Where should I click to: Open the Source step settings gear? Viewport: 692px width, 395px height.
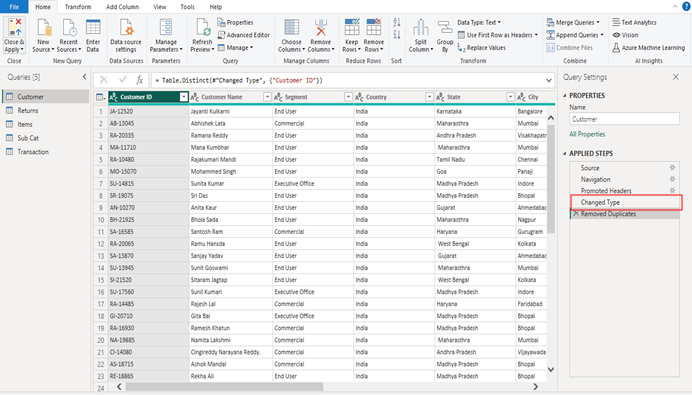(x=672, y=168)
